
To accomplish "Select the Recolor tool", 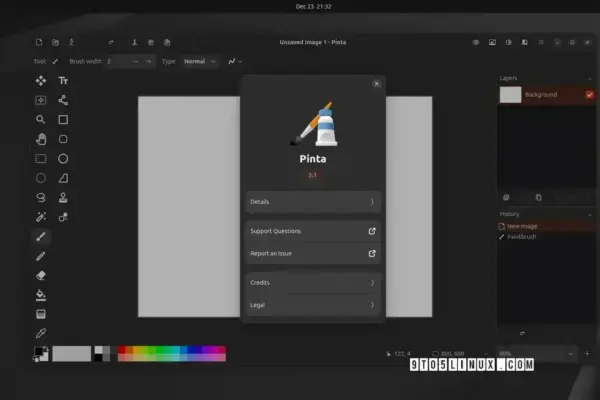I will click(63, 217).
